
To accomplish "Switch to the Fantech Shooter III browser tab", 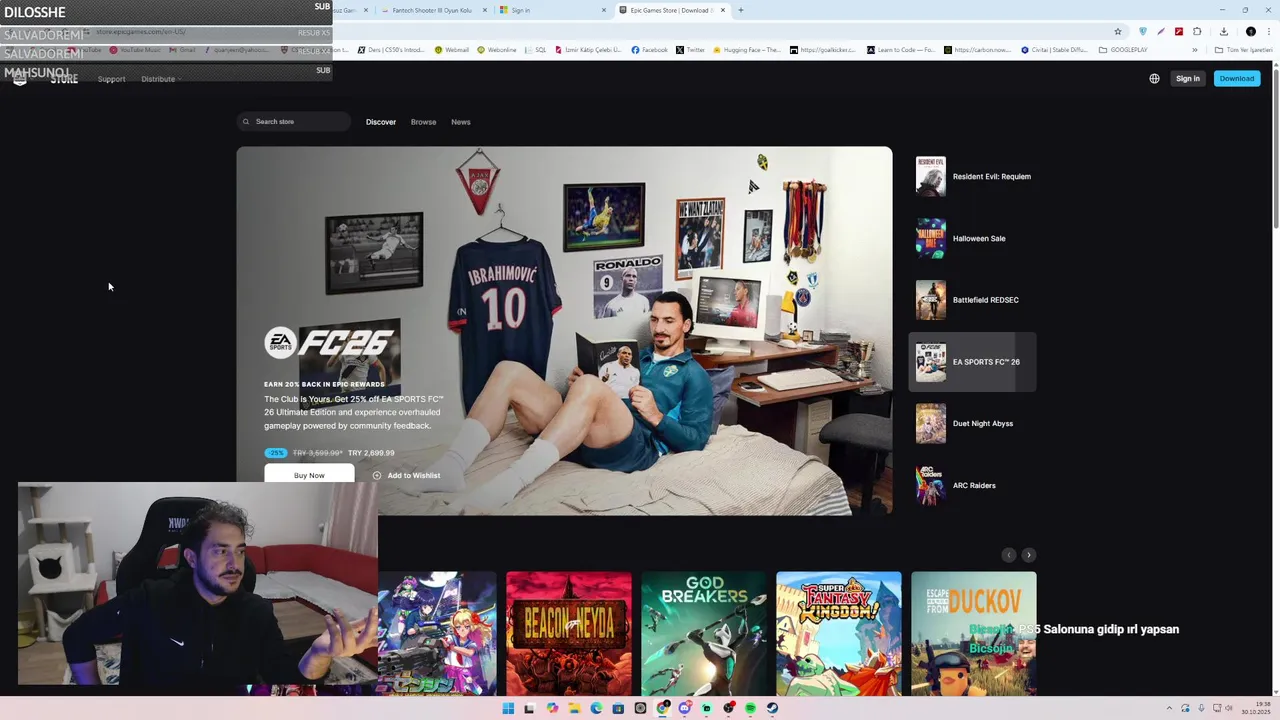I will (x=432, y=10).
